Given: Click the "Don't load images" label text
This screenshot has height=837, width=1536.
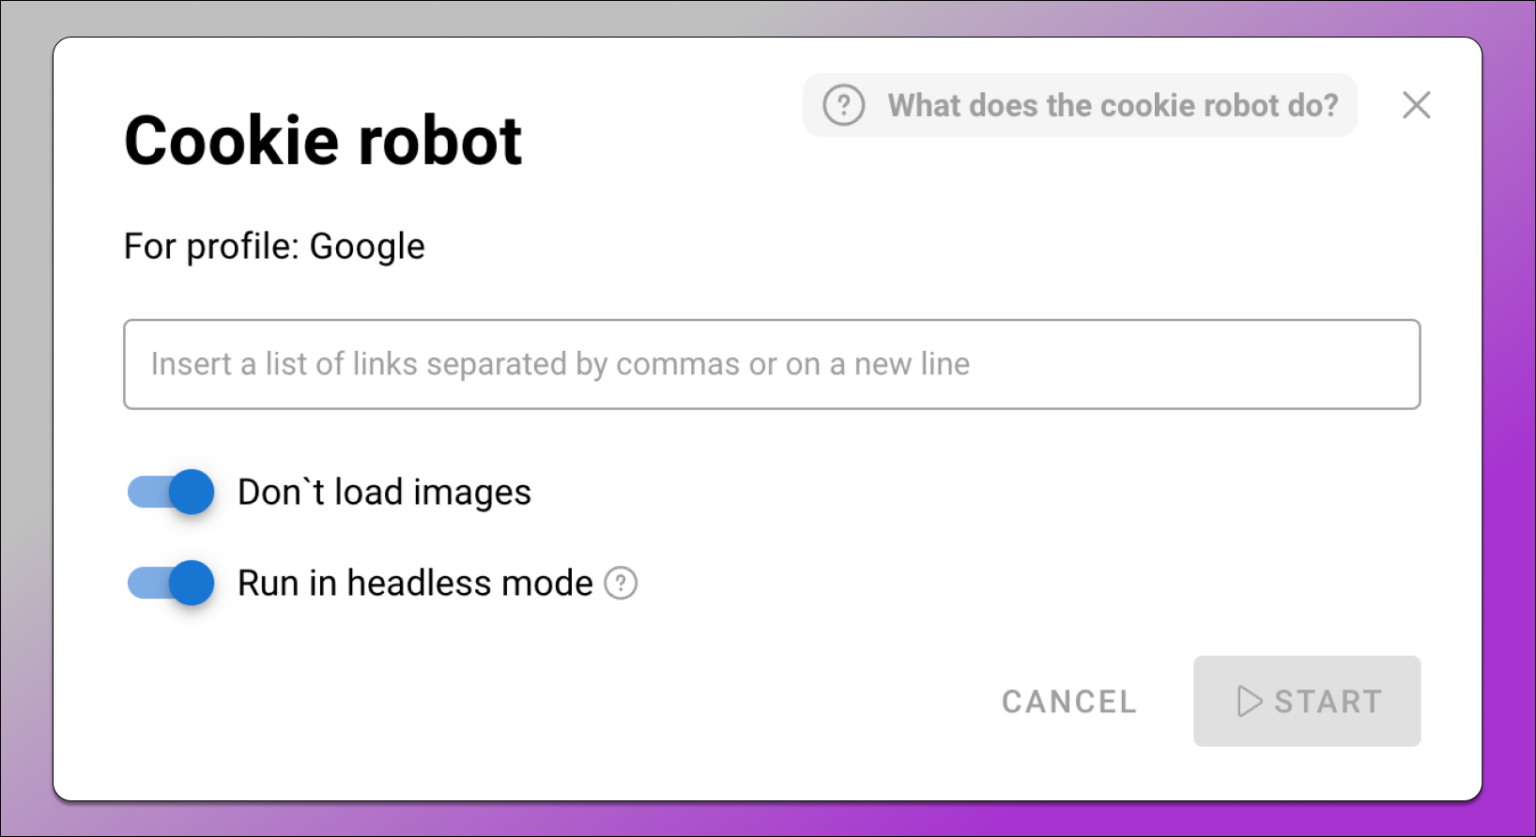Looking at the screenshot, I should click(x=384, y=492).
